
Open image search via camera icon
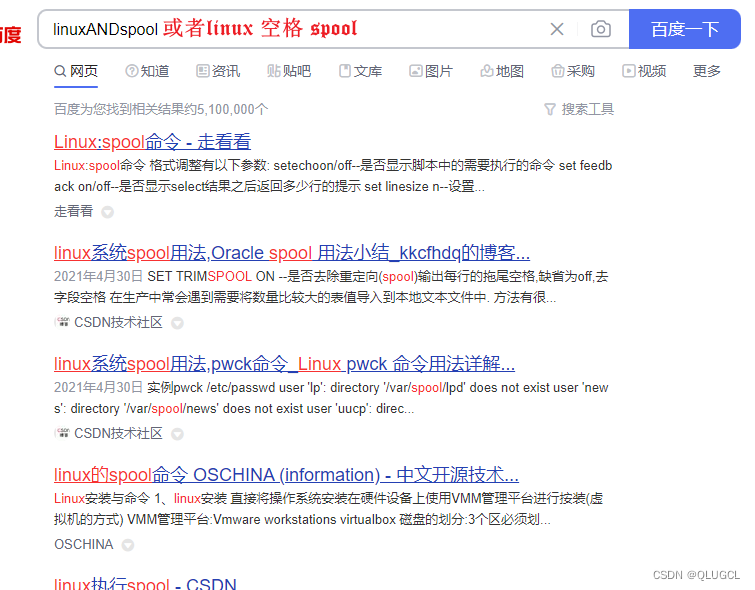point(600,29)
